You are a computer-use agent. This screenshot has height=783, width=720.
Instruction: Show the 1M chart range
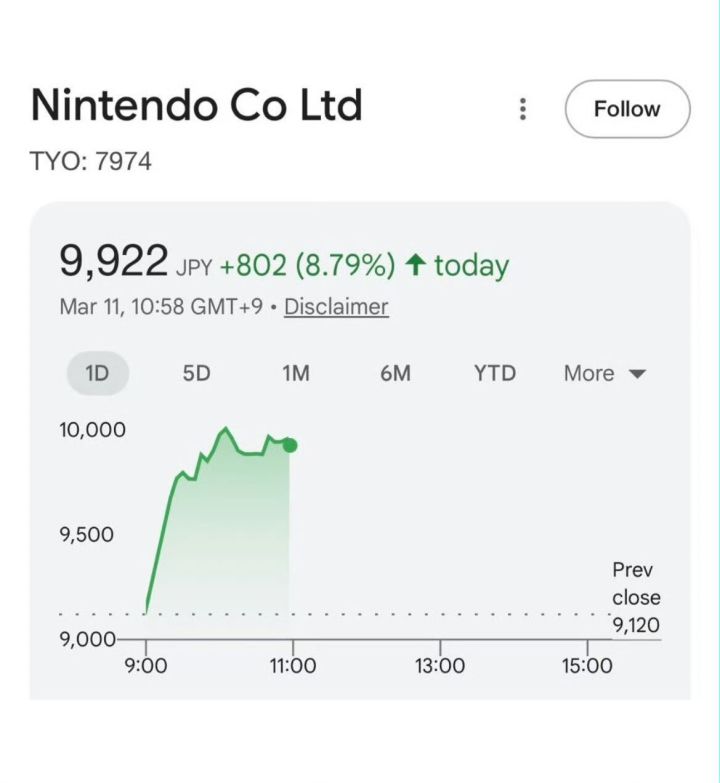click(x=295, y=373)
